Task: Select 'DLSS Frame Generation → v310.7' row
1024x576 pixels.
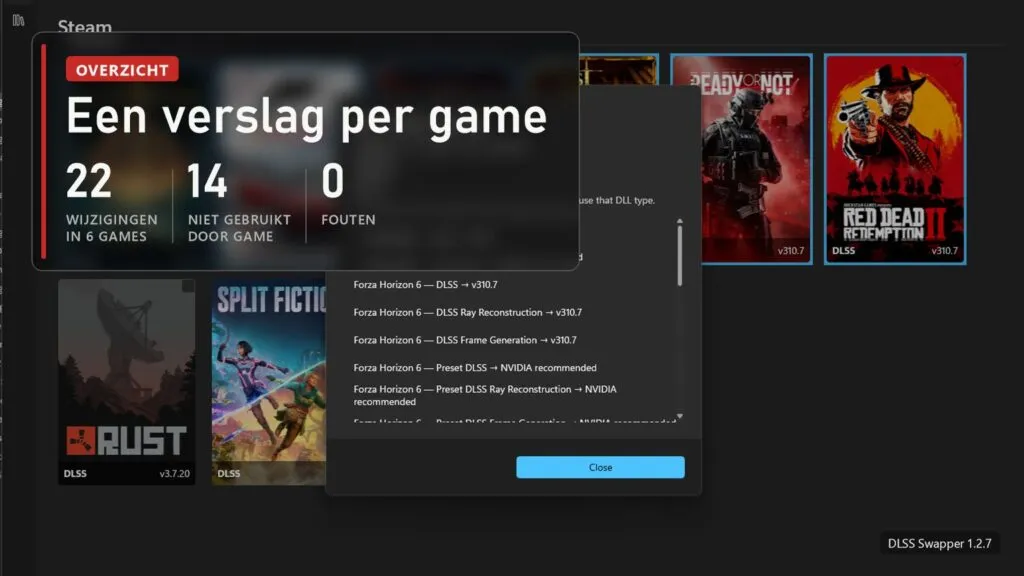Action: click(465, 340)
